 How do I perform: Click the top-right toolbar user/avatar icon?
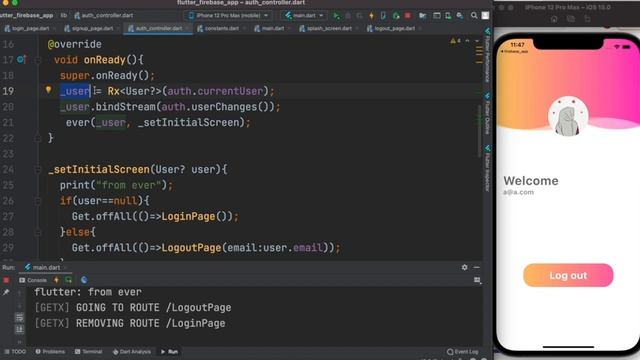pyautogui.click(x=485, y=16)
